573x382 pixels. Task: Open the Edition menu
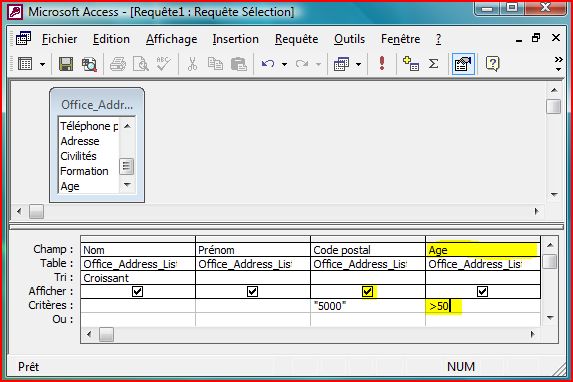pyautogui.click(x=111, y=39)
